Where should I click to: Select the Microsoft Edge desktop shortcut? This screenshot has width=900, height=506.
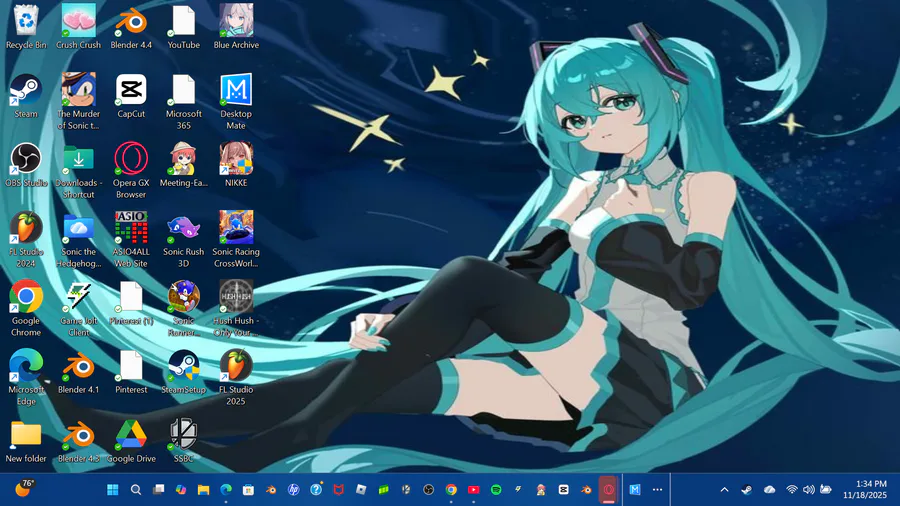coord(26,377)
